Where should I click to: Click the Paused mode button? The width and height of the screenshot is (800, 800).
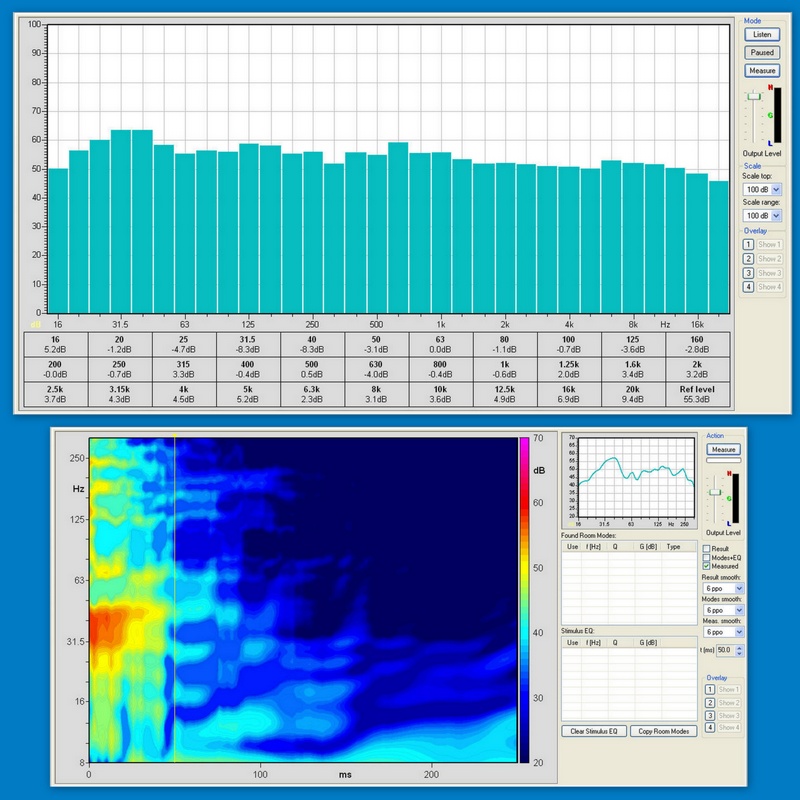tap(761, 52)
